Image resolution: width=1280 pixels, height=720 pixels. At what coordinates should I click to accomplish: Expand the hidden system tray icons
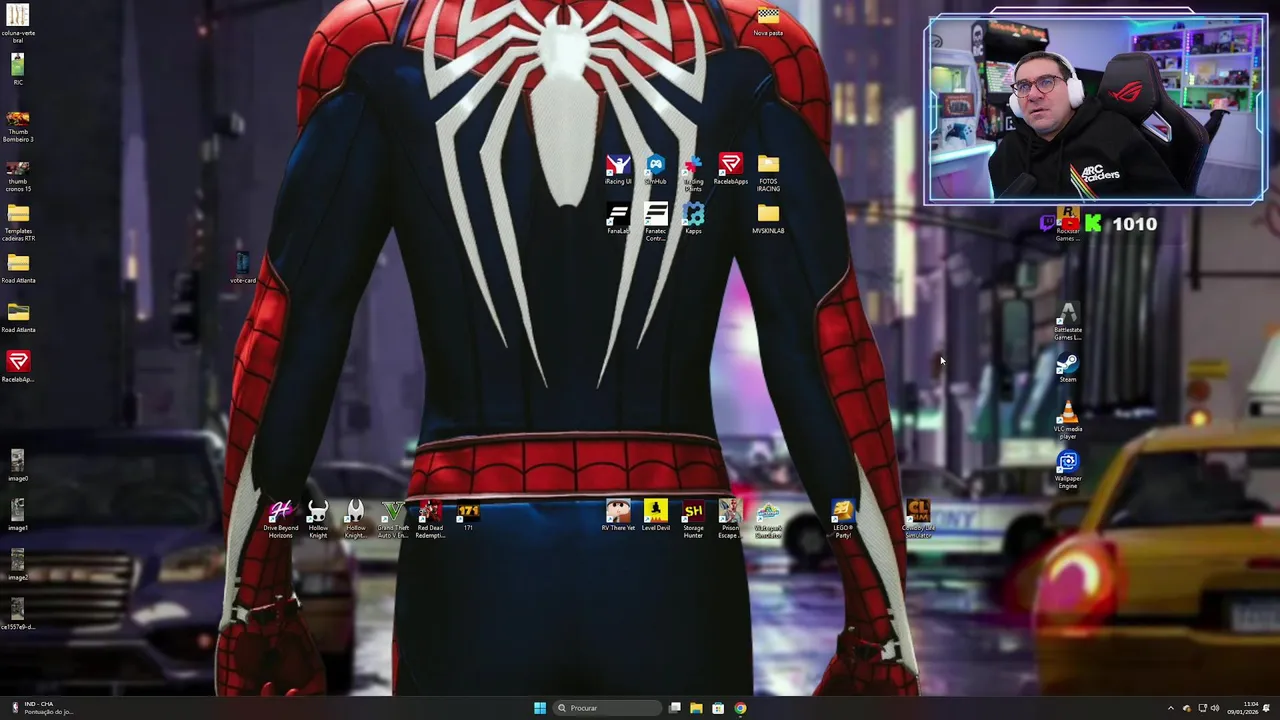[1171, 708]
